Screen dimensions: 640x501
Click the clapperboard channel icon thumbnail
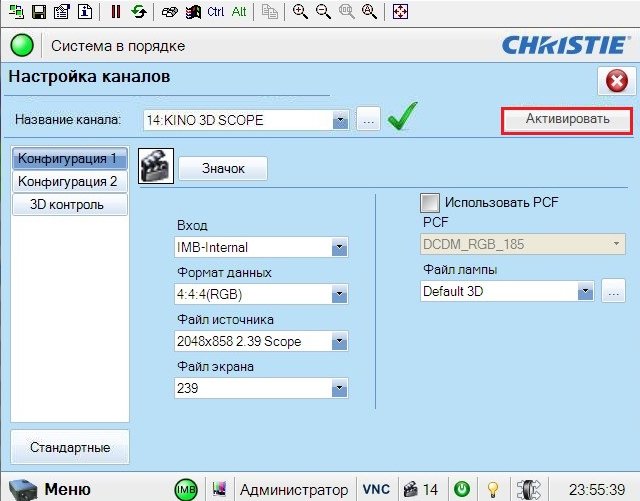pos(156,166)
